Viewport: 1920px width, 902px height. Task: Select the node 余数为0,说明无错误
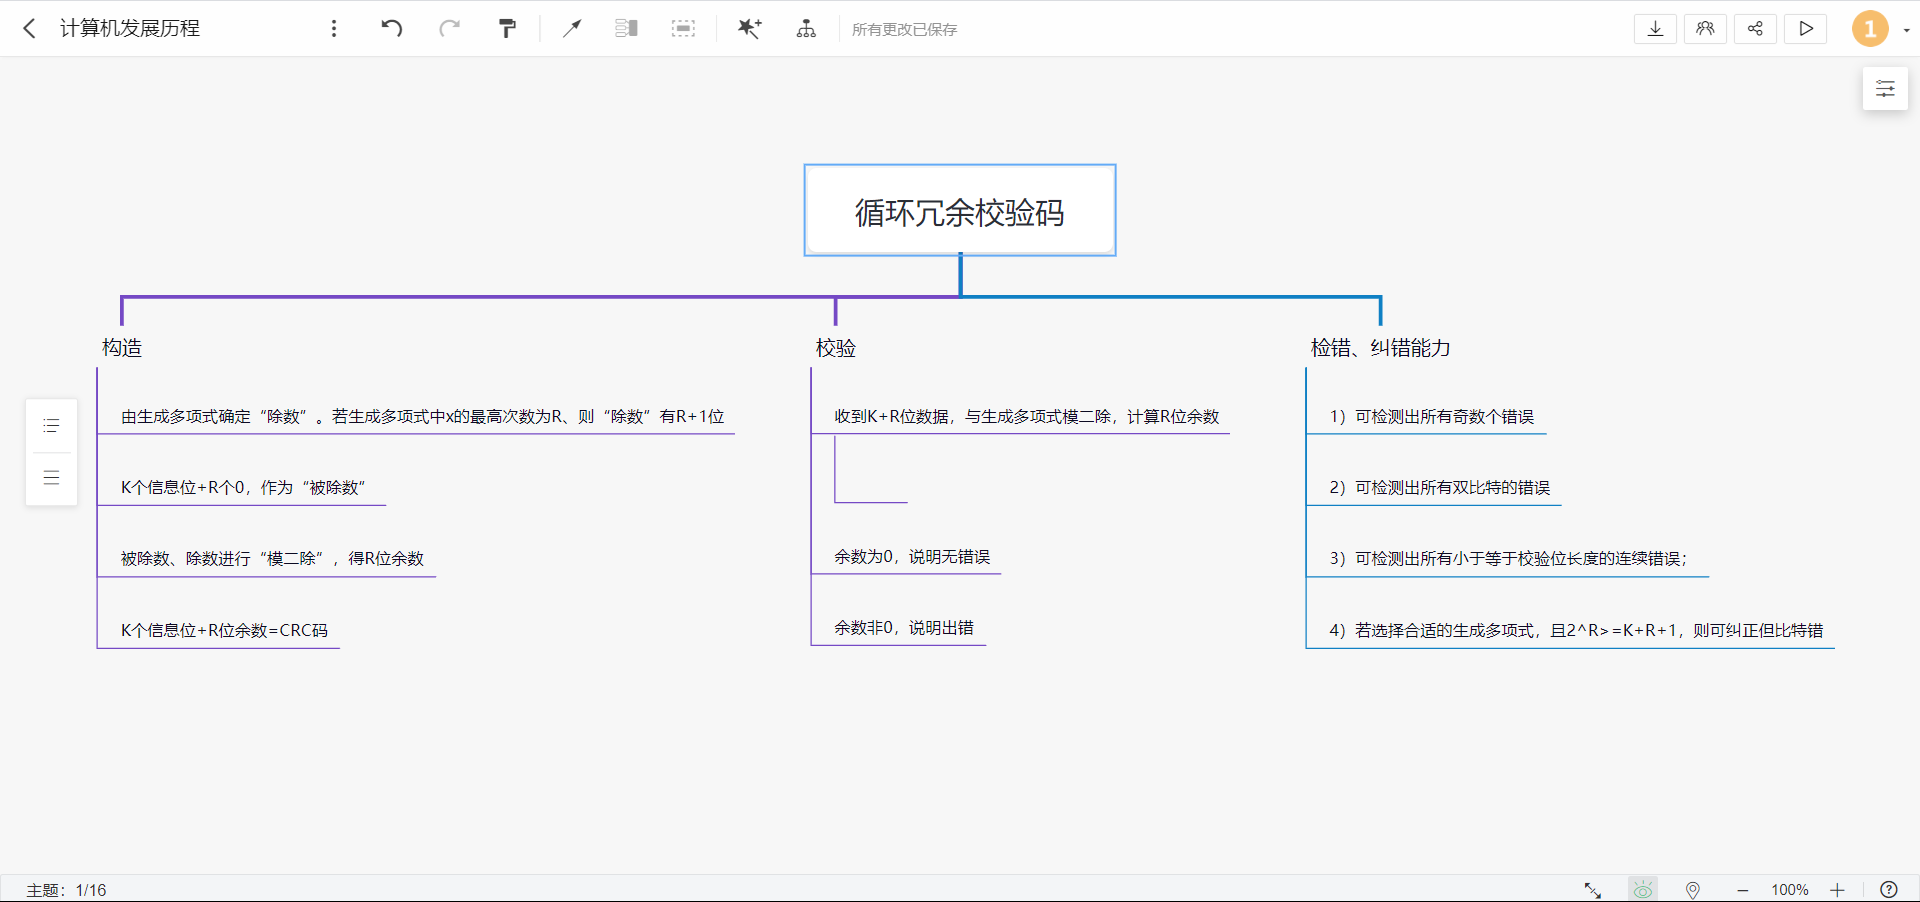point(912,557)
